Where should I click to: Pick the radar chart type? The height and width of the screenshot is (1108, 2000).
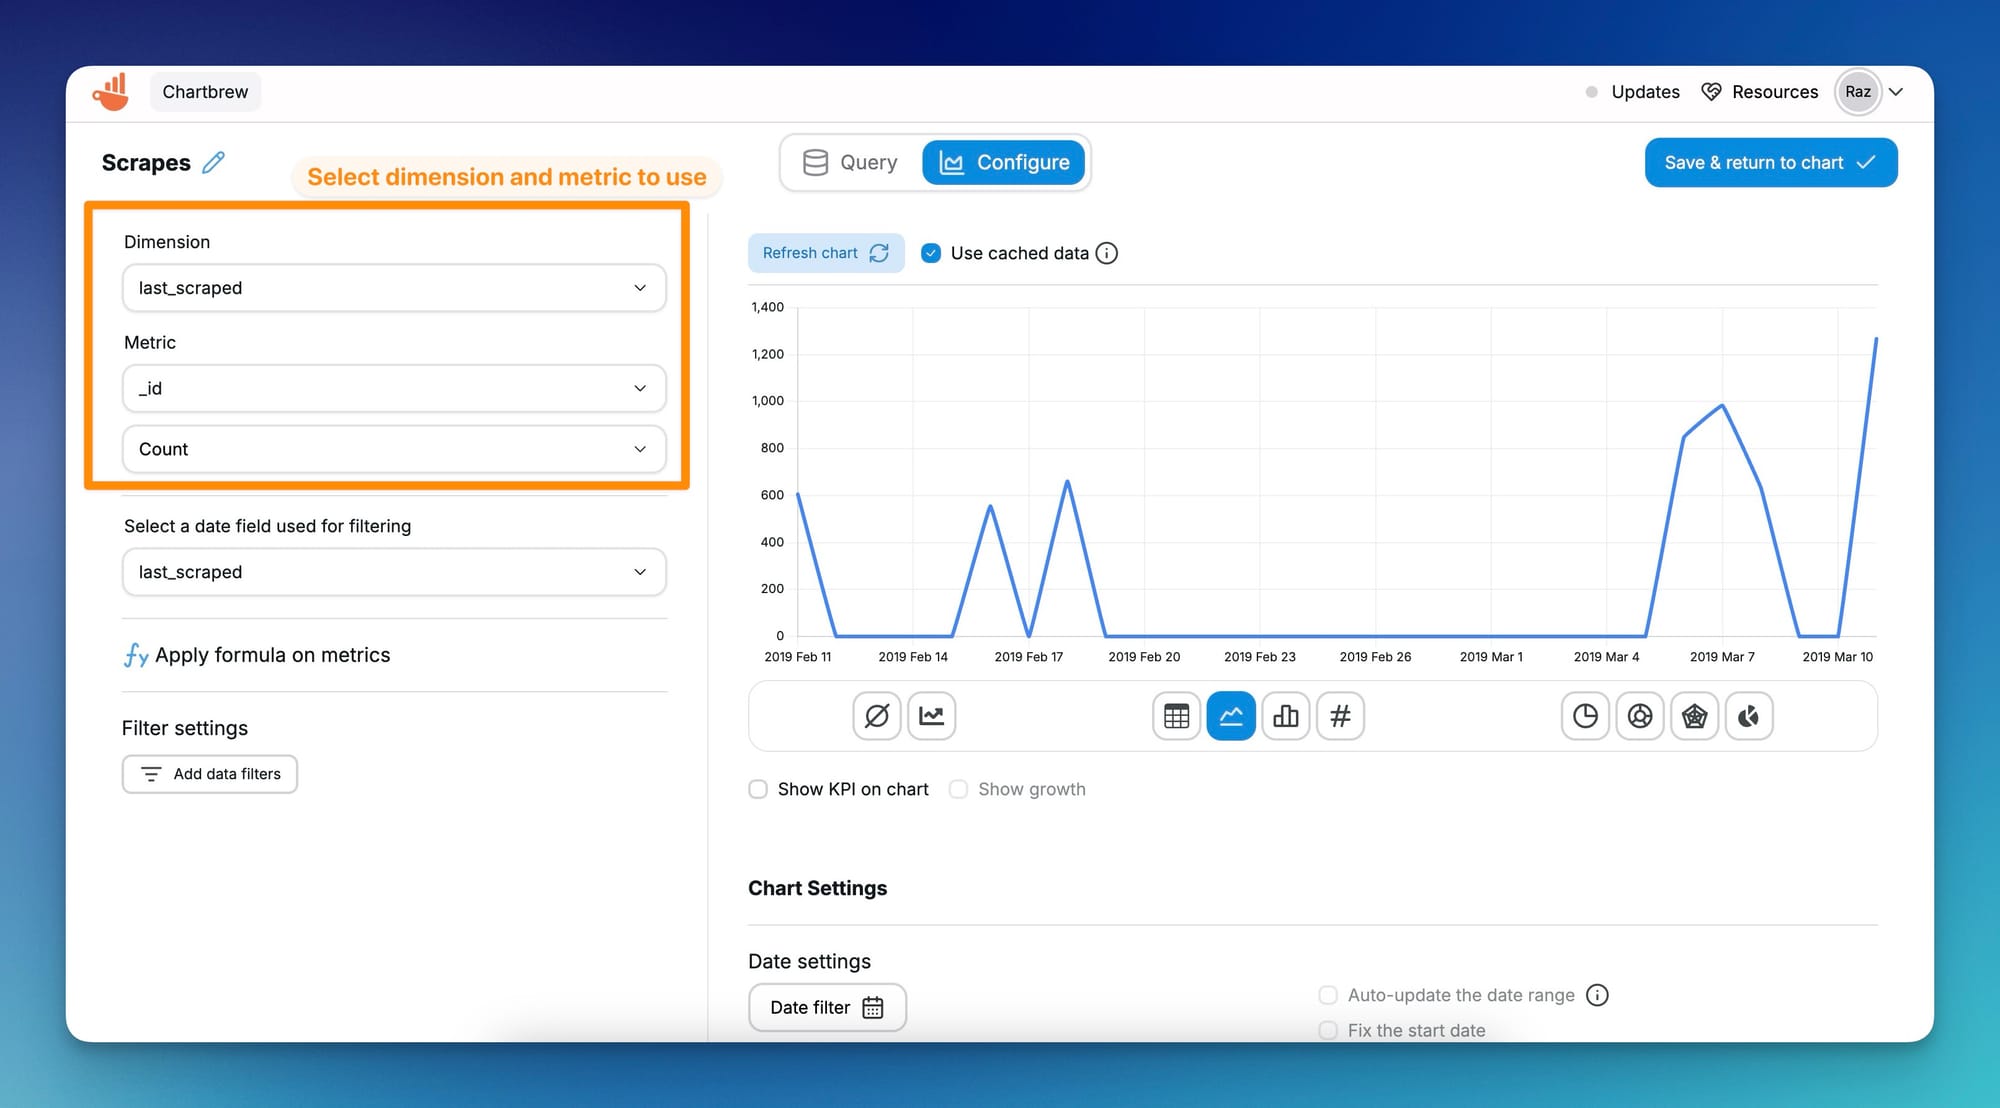1694,716
